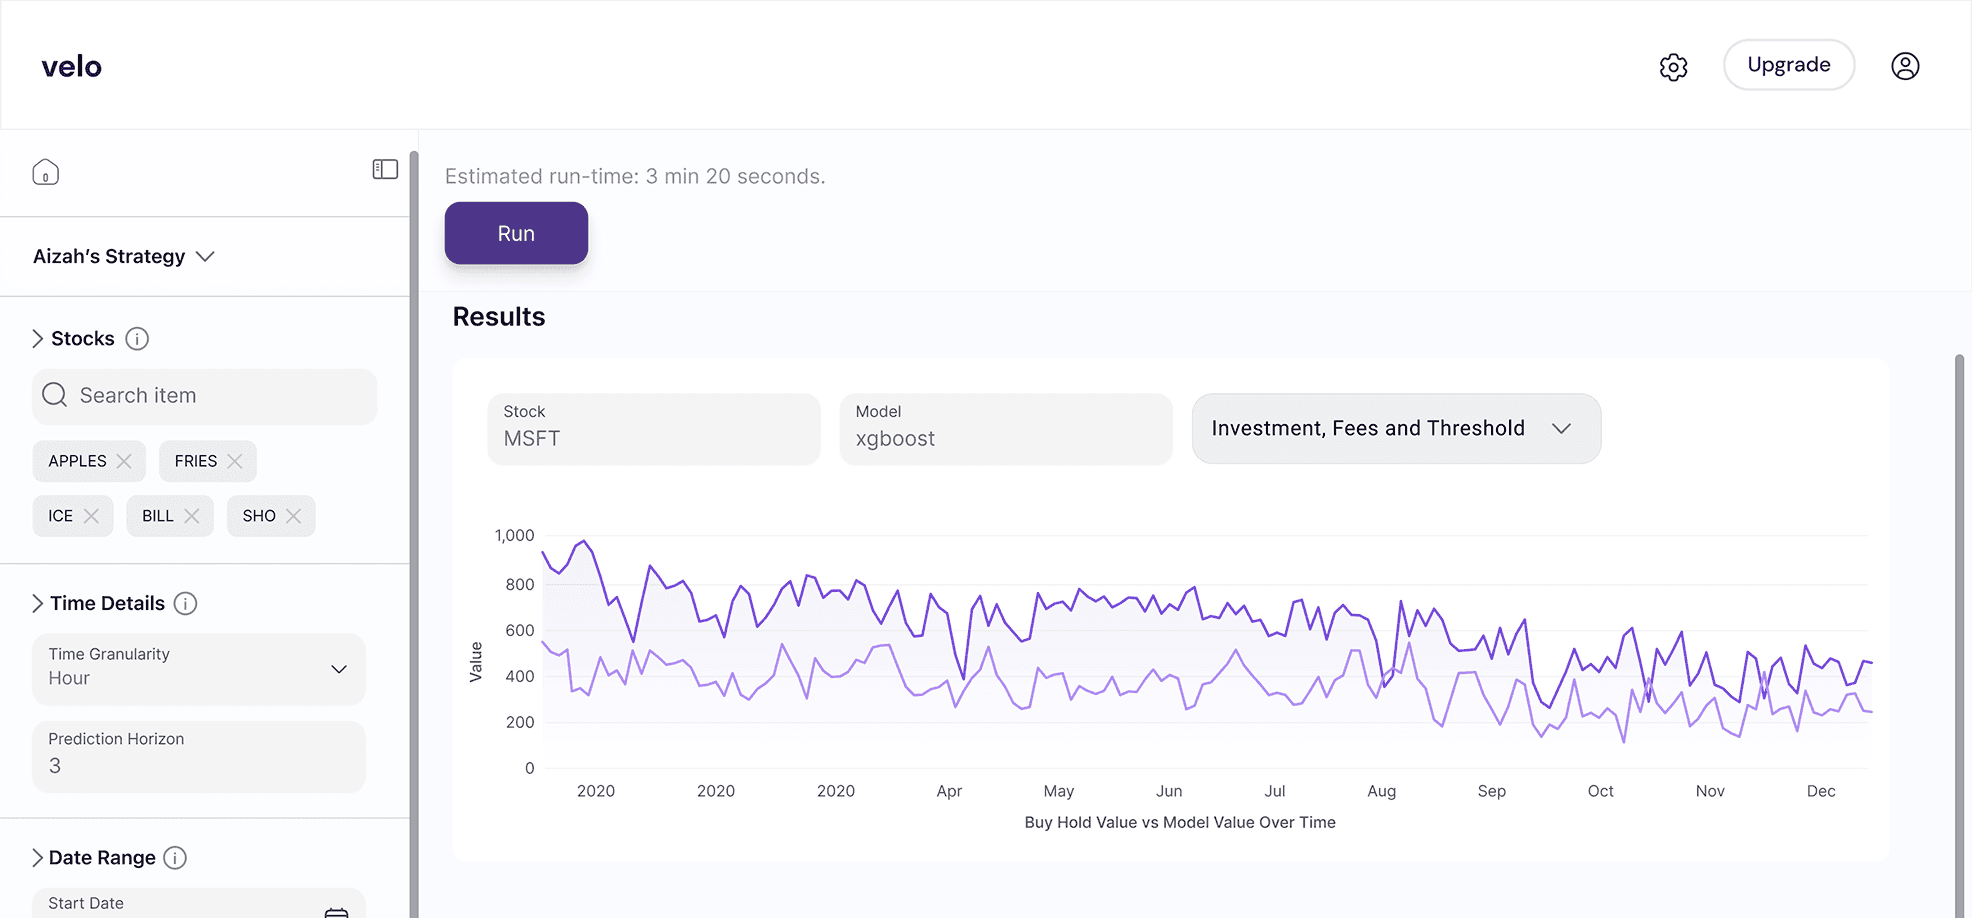Collapse the Stocks section
1972x918 pixels.
click(x=37, y=339)
